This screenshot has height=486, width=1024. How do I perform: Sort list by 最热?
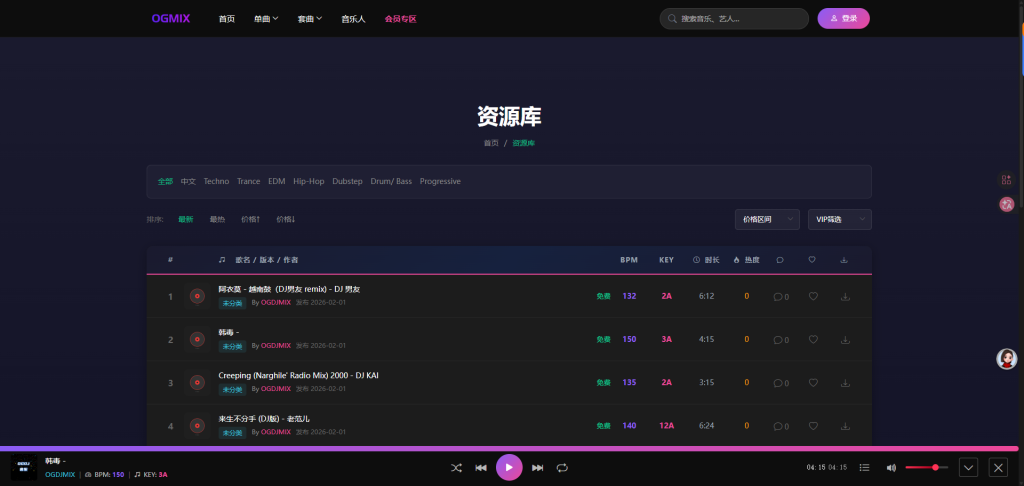tap(217, 219)
